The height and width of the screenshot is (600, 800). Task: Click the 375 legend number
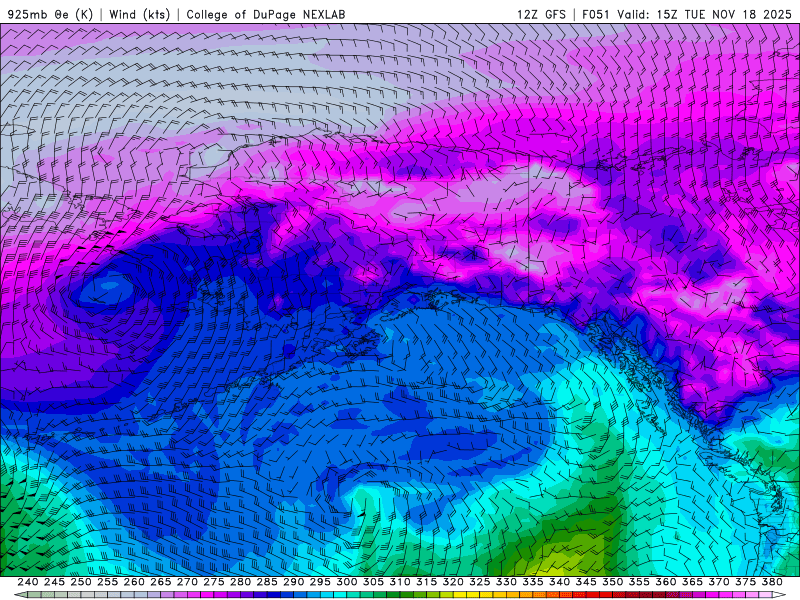(745, 582)
